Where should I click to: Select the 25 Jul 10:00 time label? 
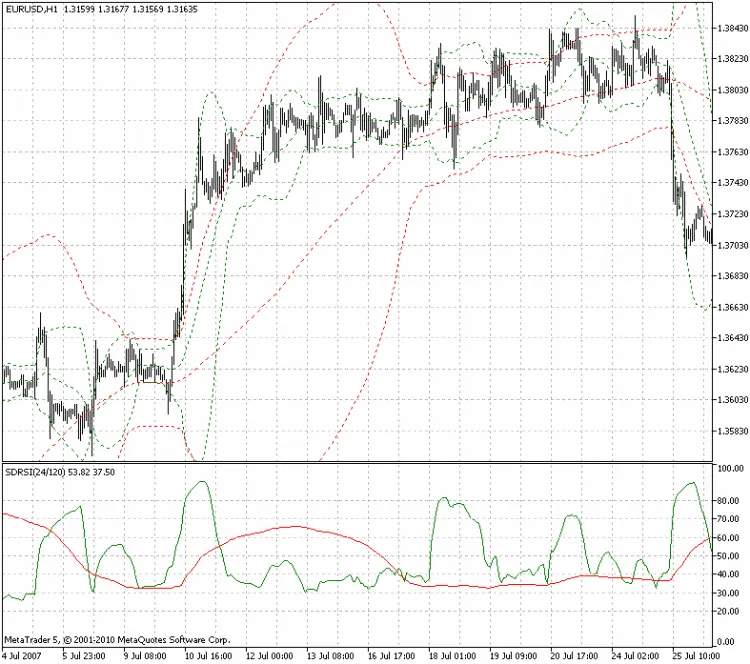[696, 656]
